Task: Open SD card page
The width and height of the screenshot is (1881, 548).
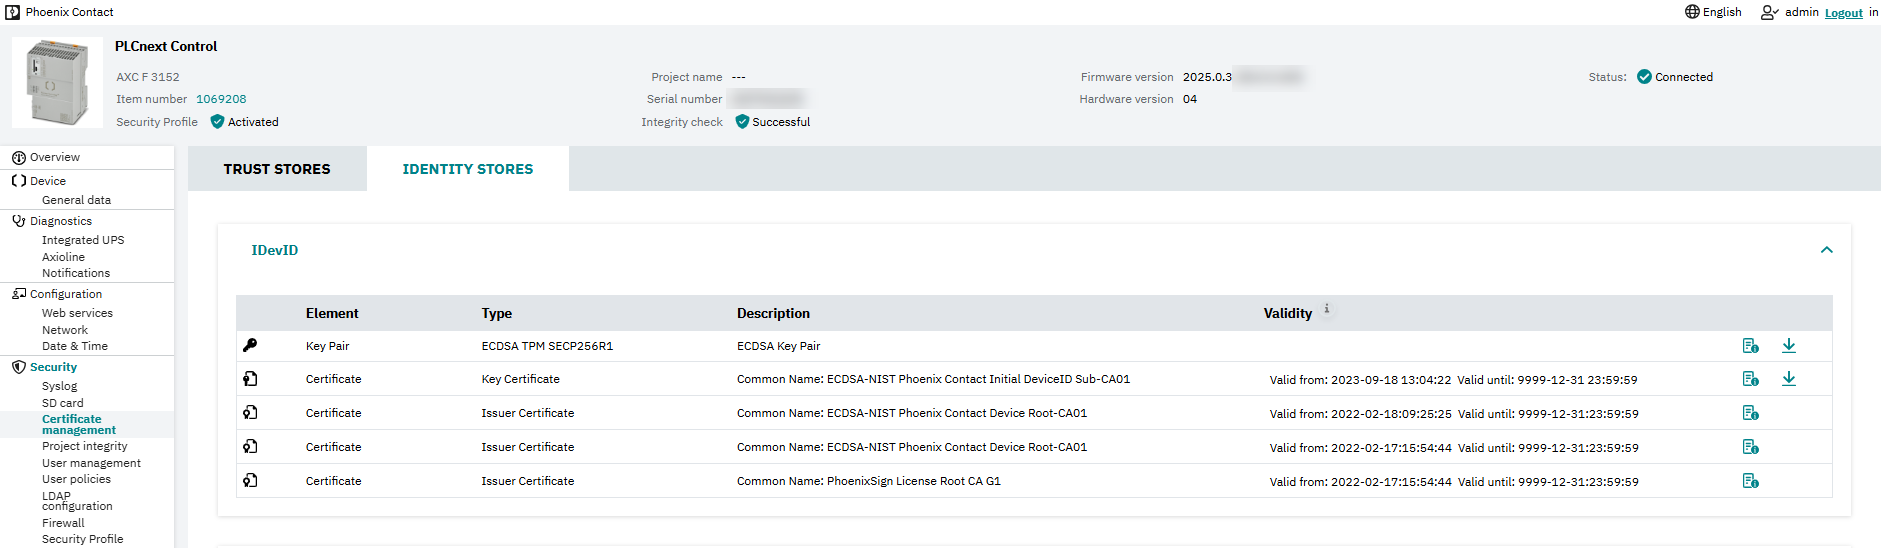Action: (63, 403)
